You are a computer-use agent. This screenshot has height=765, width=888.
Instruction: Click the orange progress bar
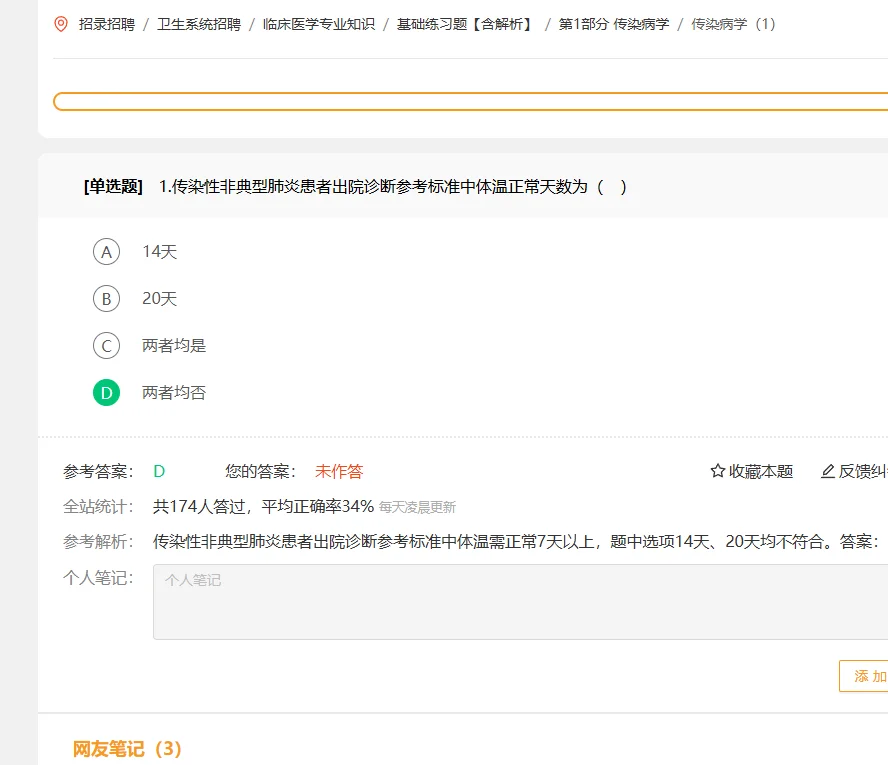pyautogui.click(x=470, y=101)
